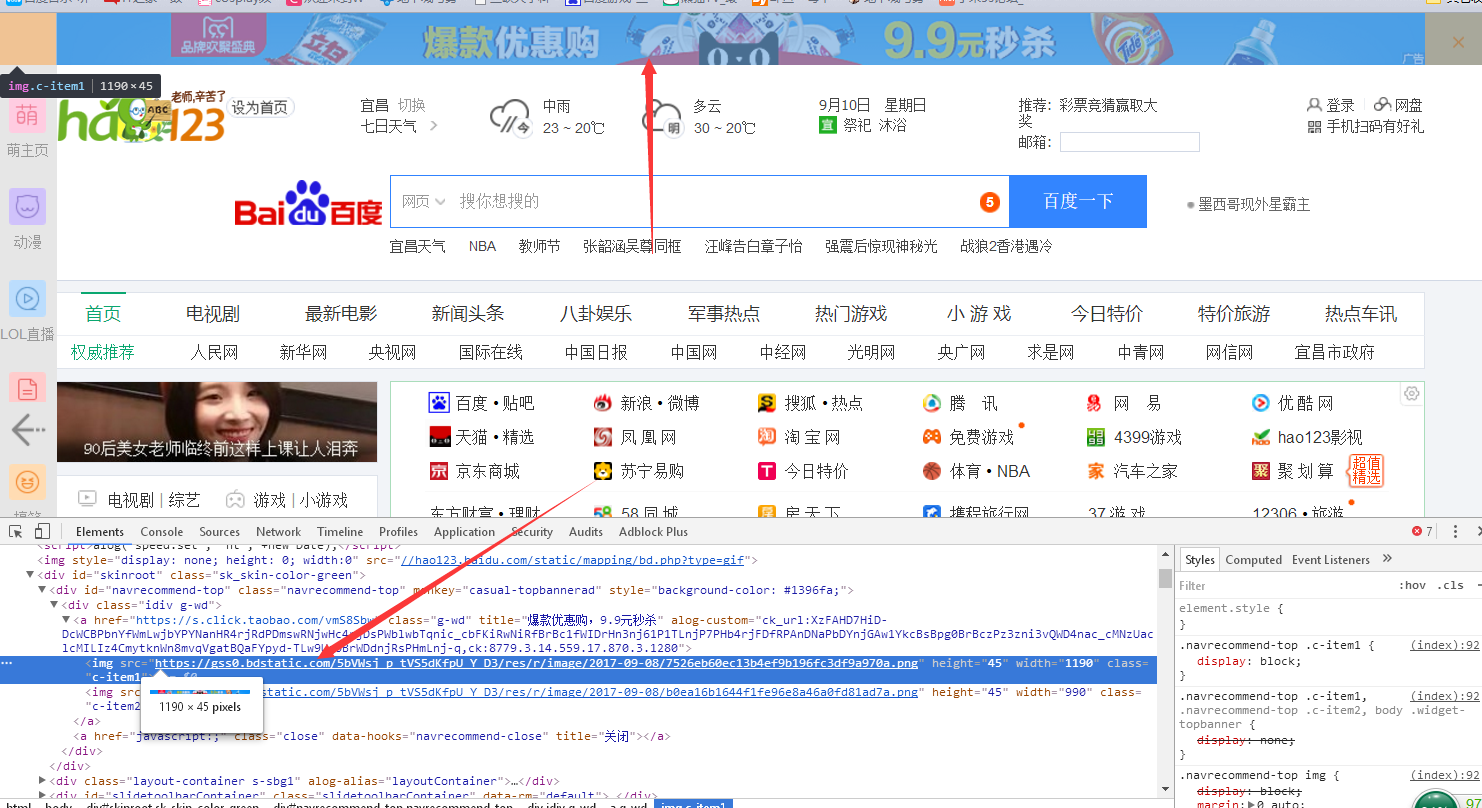The width and height of the screenshot is (1482, 808).
Task: Open the site list settings gear
Action: (x=1411, y=394)
